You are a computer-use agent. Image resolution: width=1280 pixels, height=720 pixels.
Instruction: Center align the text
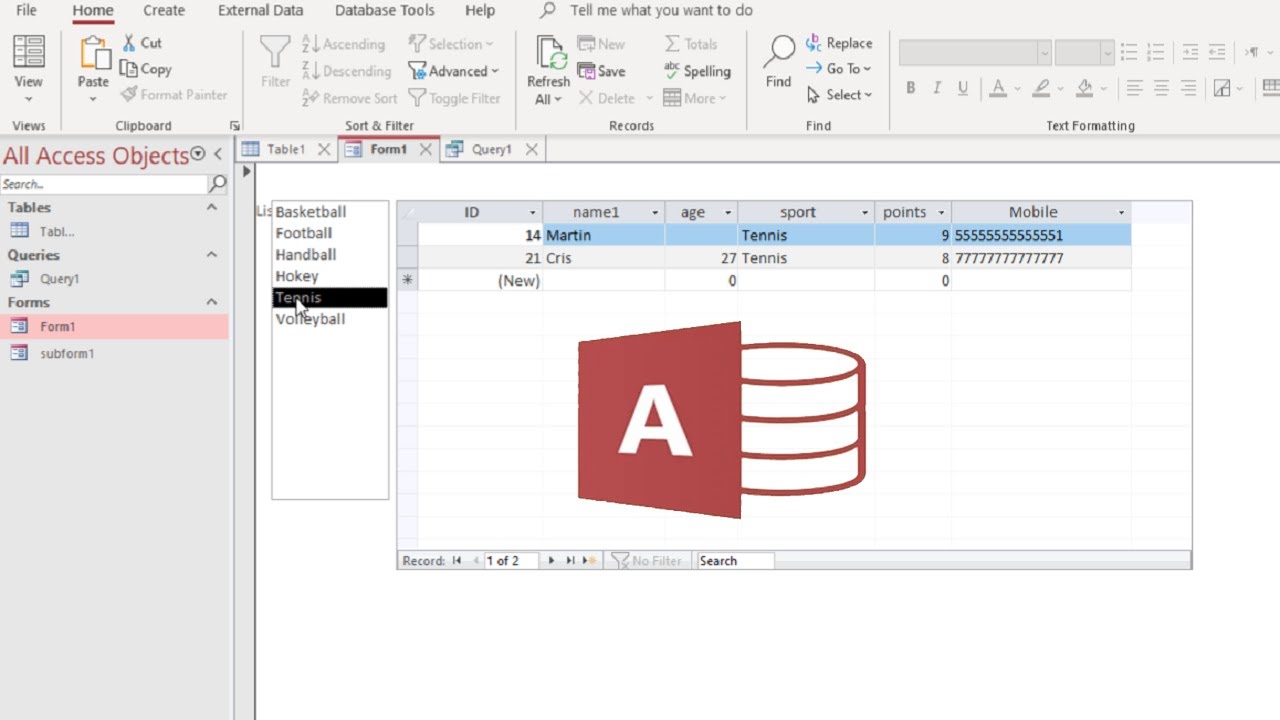pos(1161,88)
